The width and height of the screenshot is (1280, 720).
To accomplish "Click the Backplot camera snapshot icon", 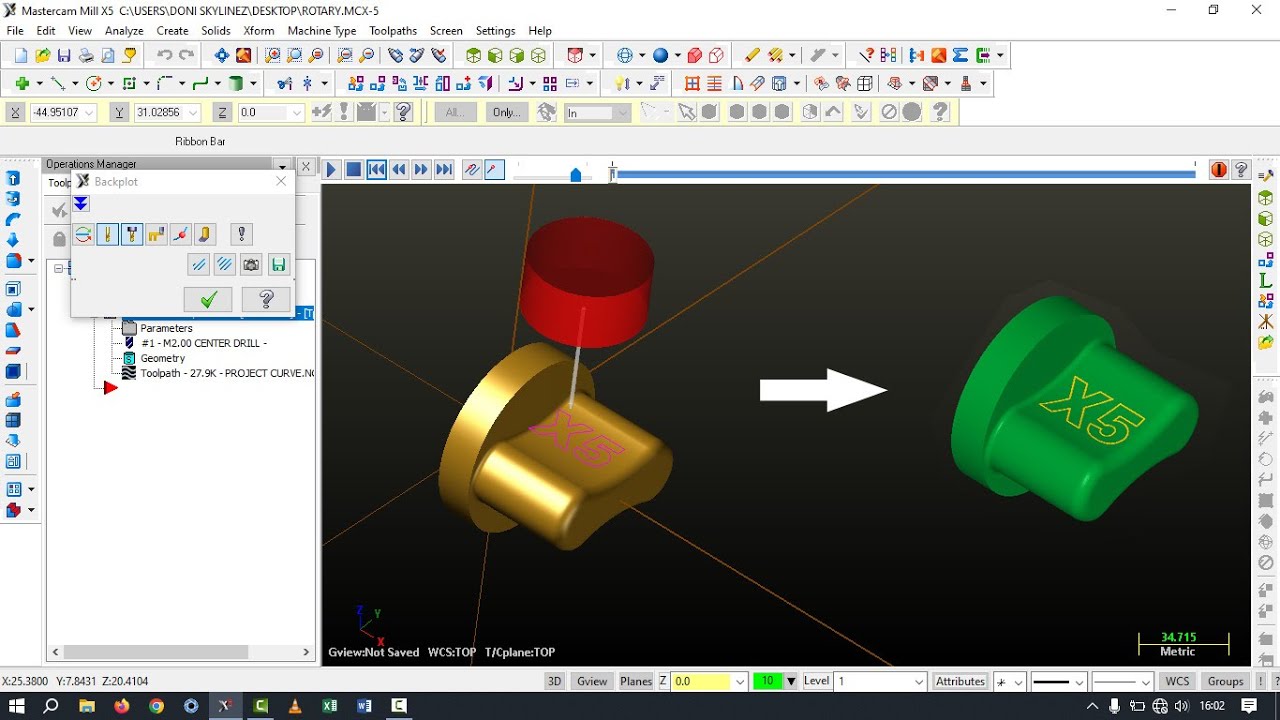I will pos(251,265).
